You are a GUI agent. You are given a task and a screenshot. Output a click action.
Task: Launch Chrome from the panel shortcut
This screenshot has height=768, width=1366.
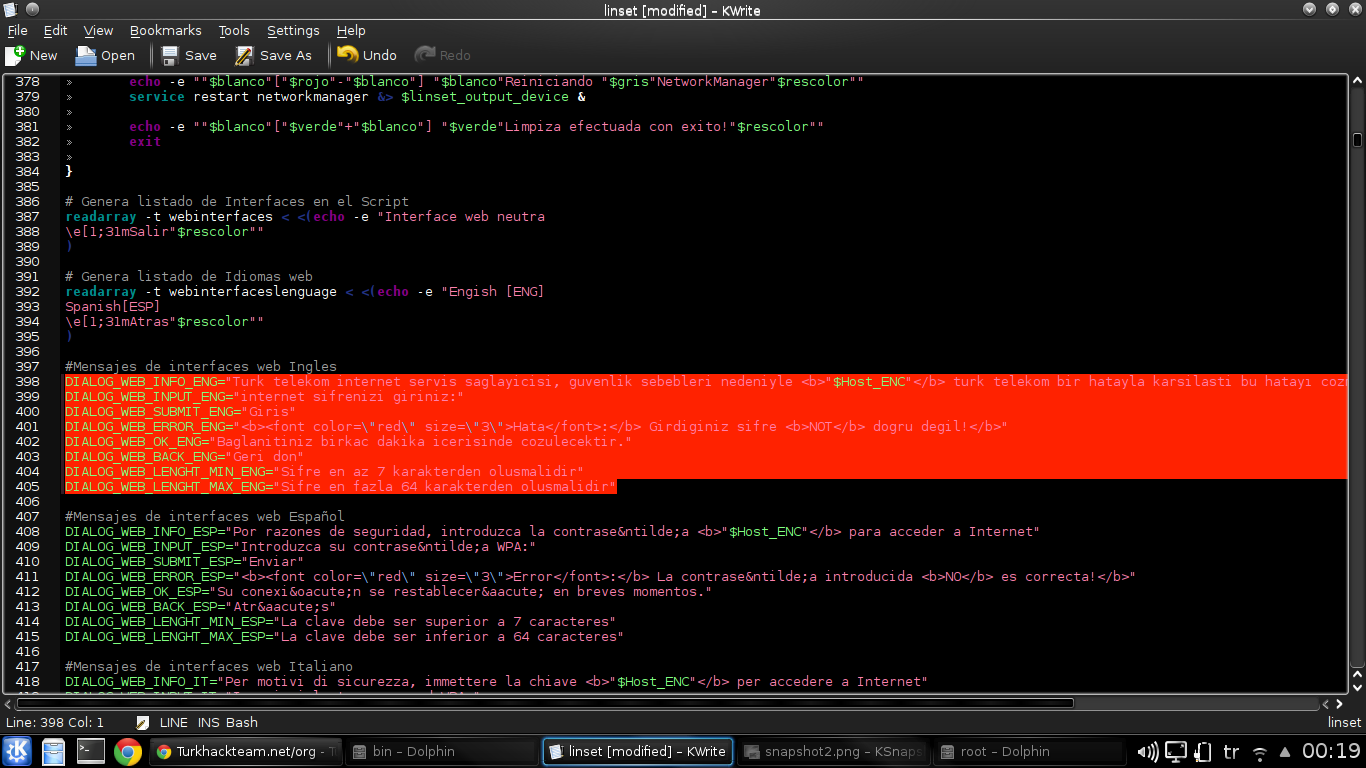127,751
